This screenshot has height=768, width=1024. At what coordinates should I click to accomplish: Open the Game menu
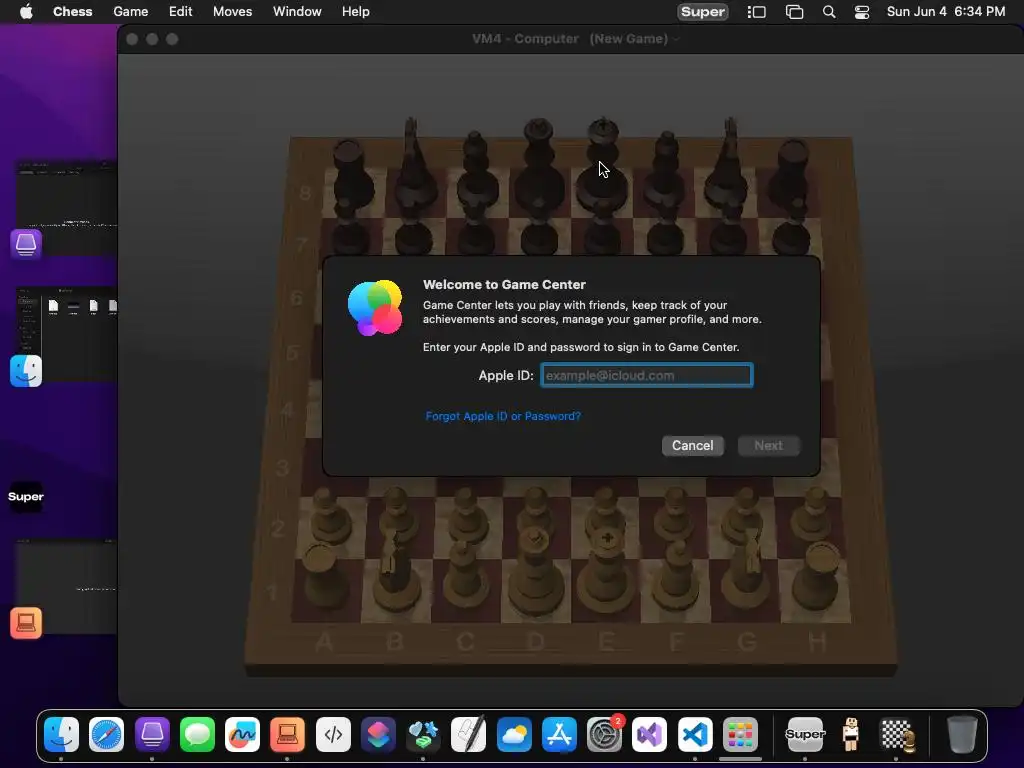coord(131,12)
